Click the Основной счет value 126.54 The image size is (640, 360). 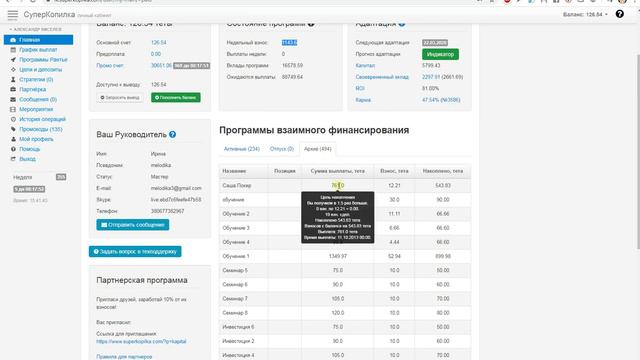(x=158, y=43)
